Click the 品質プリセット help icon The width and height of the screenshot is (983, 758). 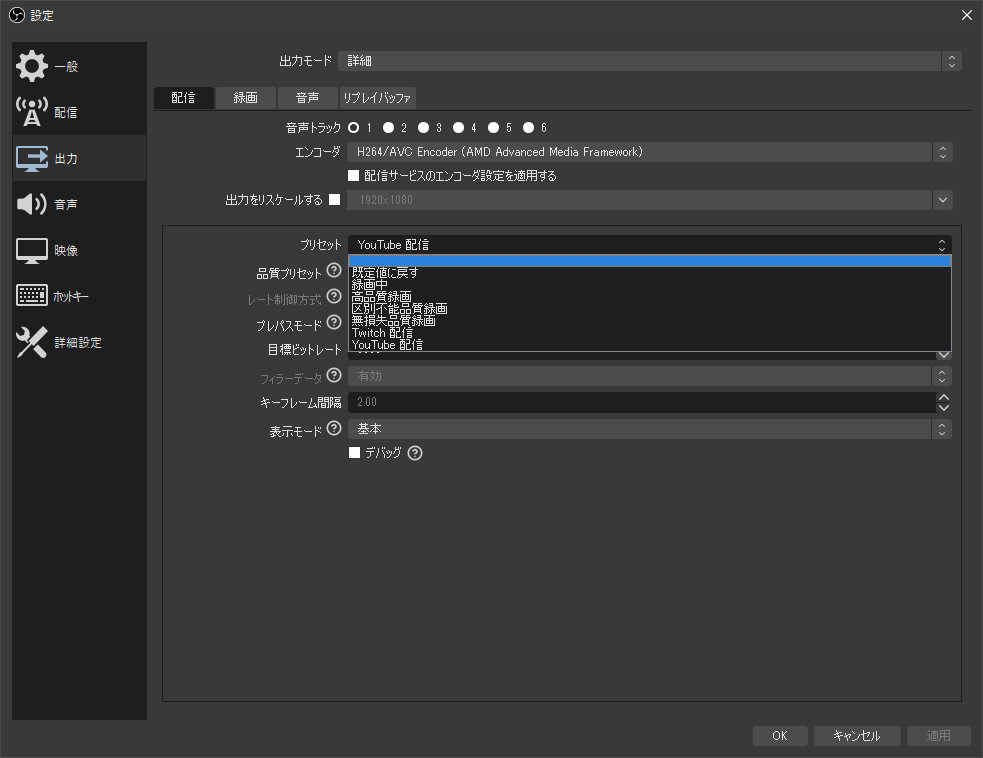334,271
